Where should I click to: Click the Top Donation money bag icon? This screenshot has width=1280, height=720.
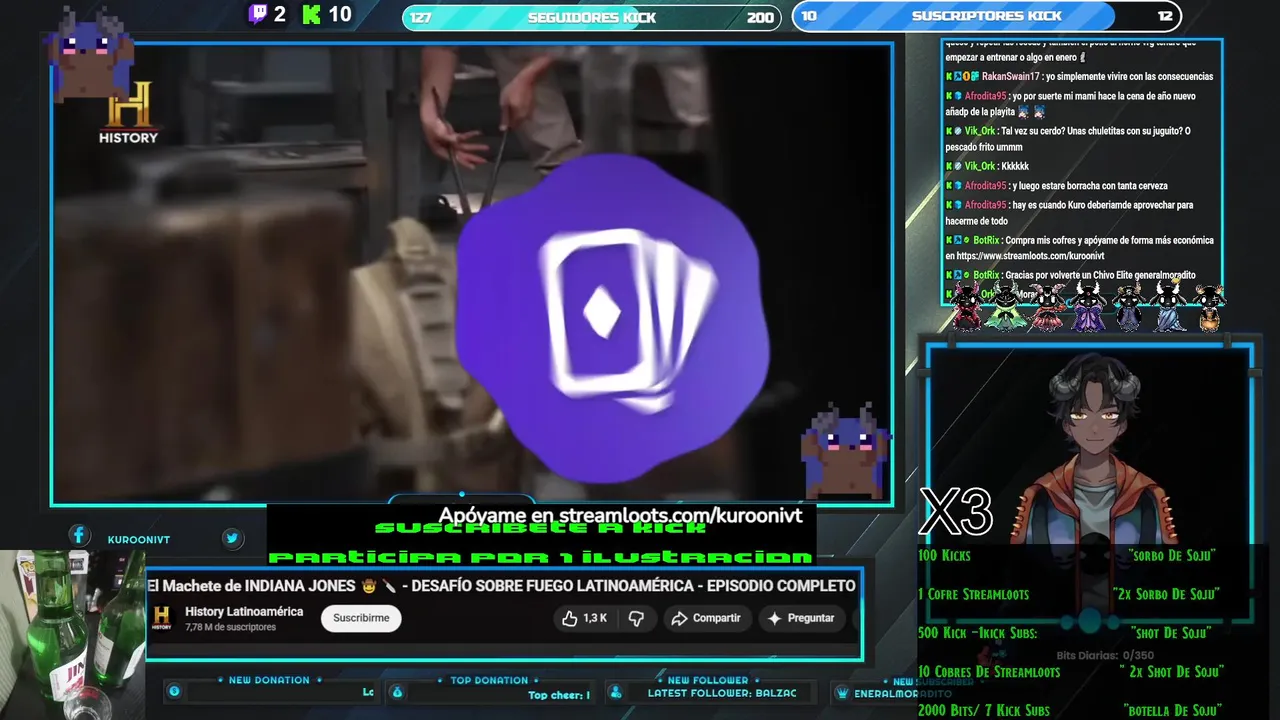(x=396, y=691)
